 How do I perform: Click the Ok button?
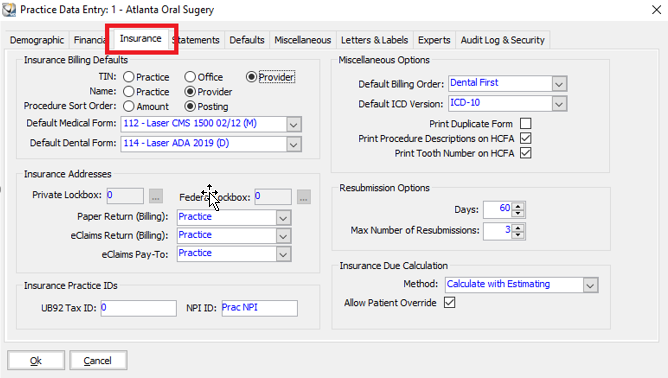(x=36, y=361)
